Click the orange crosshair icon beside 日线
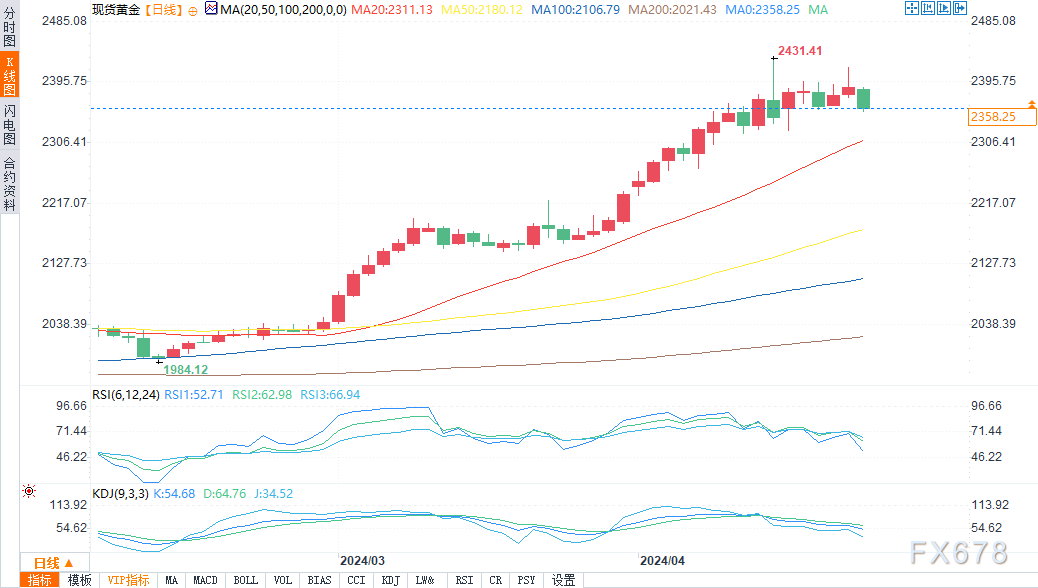The image size is (1038, 588). tap(193, 9)
